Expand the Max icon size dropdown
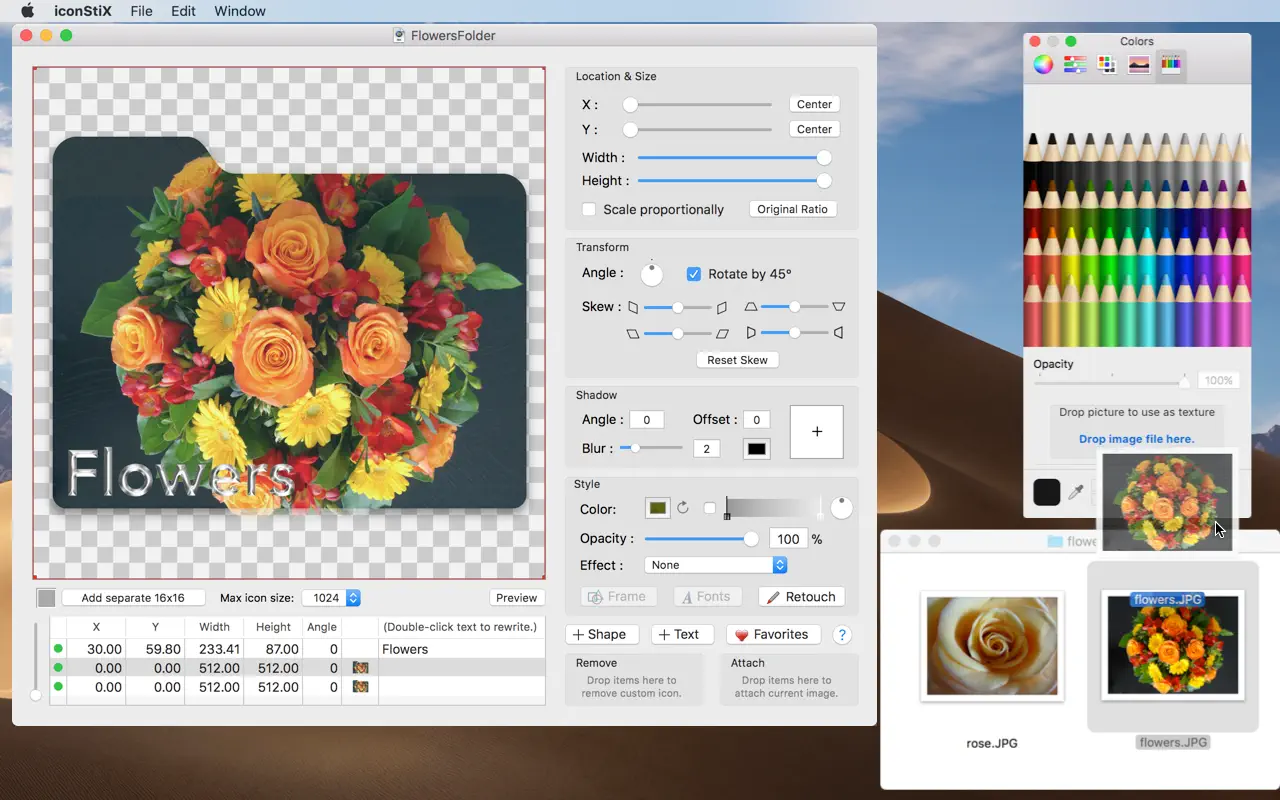The height and width of the screenshot is (800, 1280). click(x=331, y=598)
